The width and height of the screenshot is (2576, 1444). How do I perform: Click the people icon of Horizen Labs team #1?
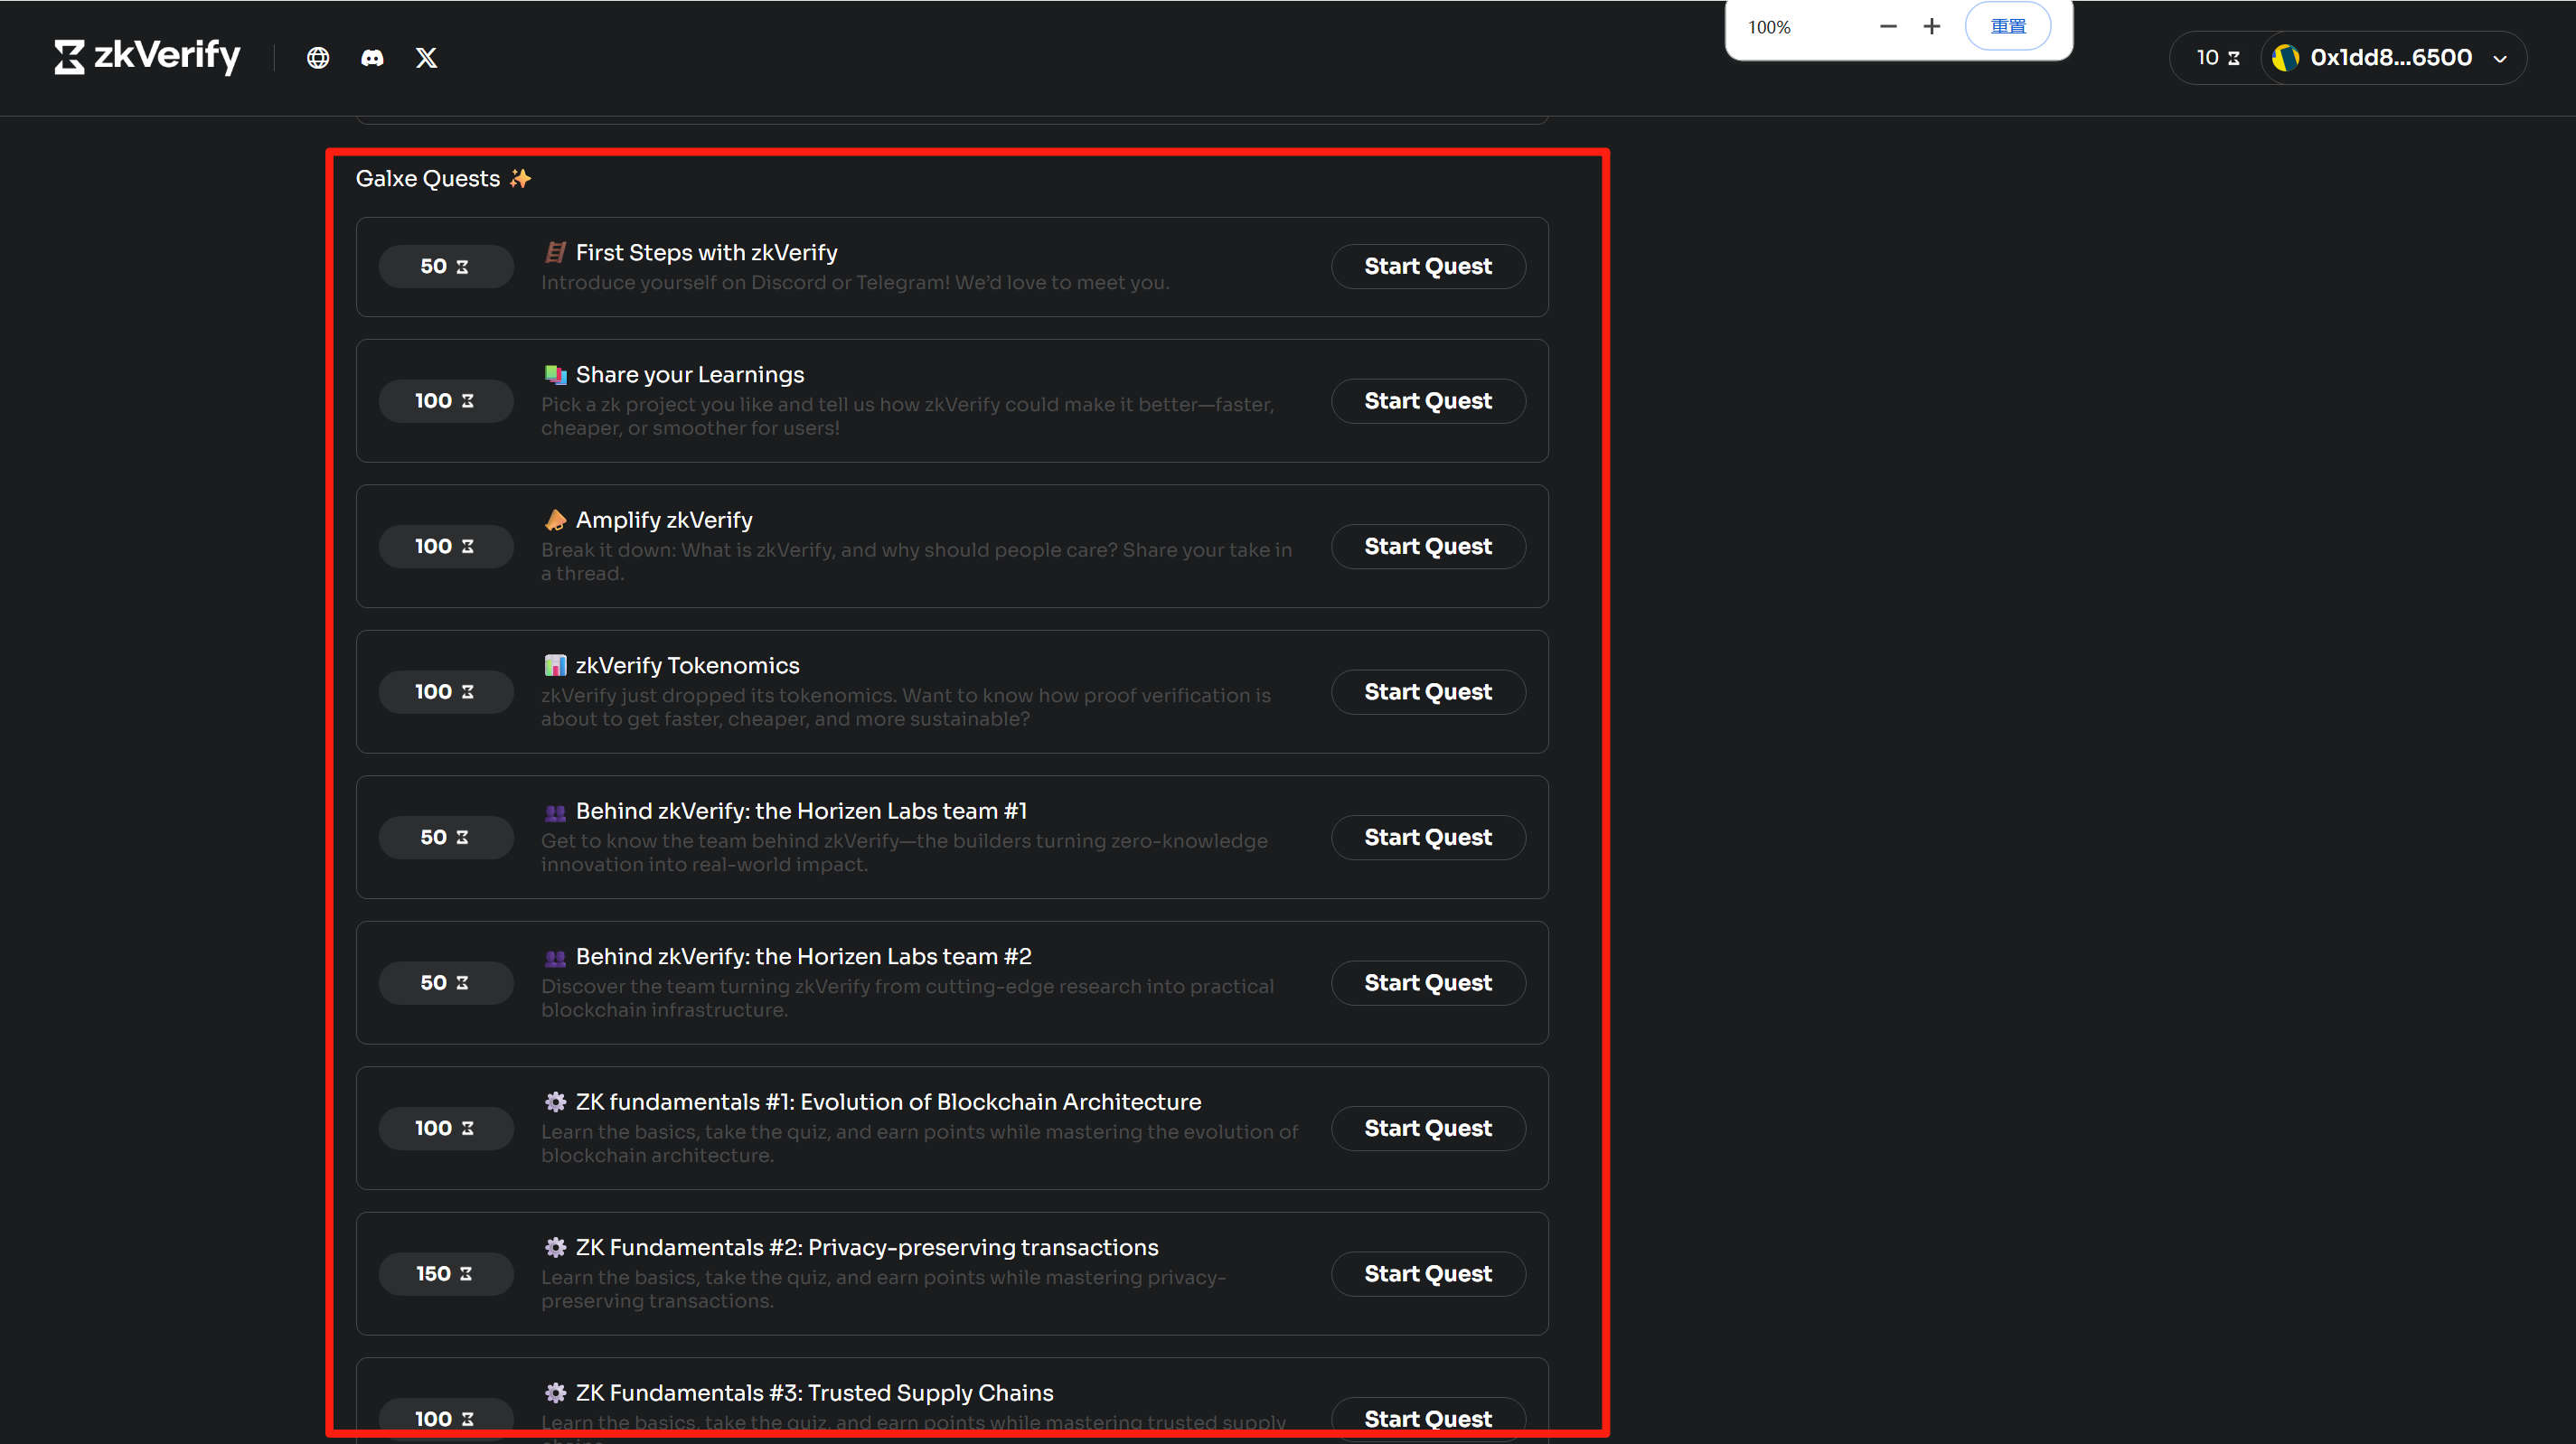tap(555, 812)
